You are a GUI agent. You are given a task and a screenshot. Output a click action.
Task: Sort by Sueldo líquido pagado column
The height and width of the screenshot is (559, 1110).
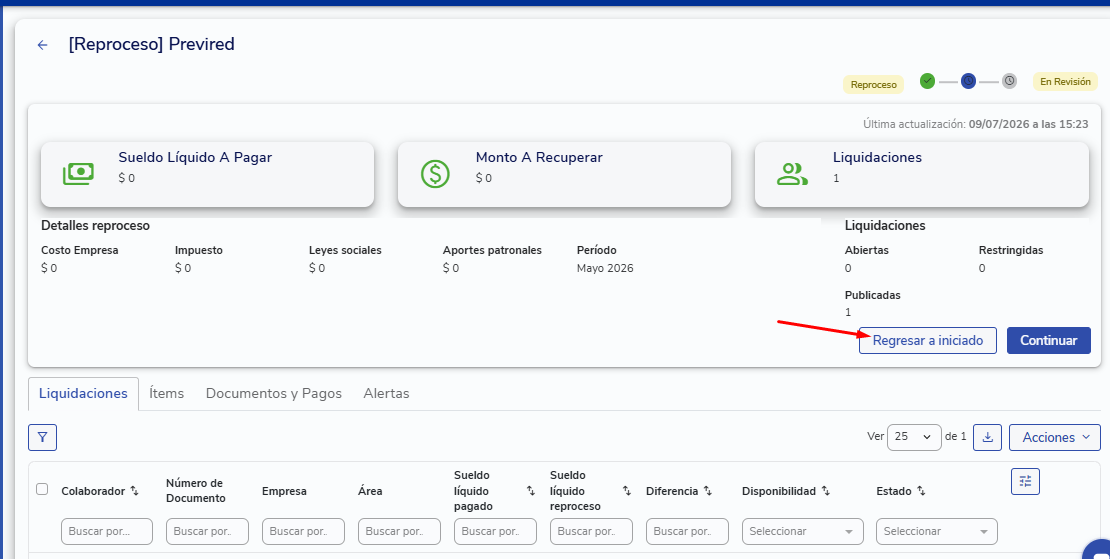(531, 491)
